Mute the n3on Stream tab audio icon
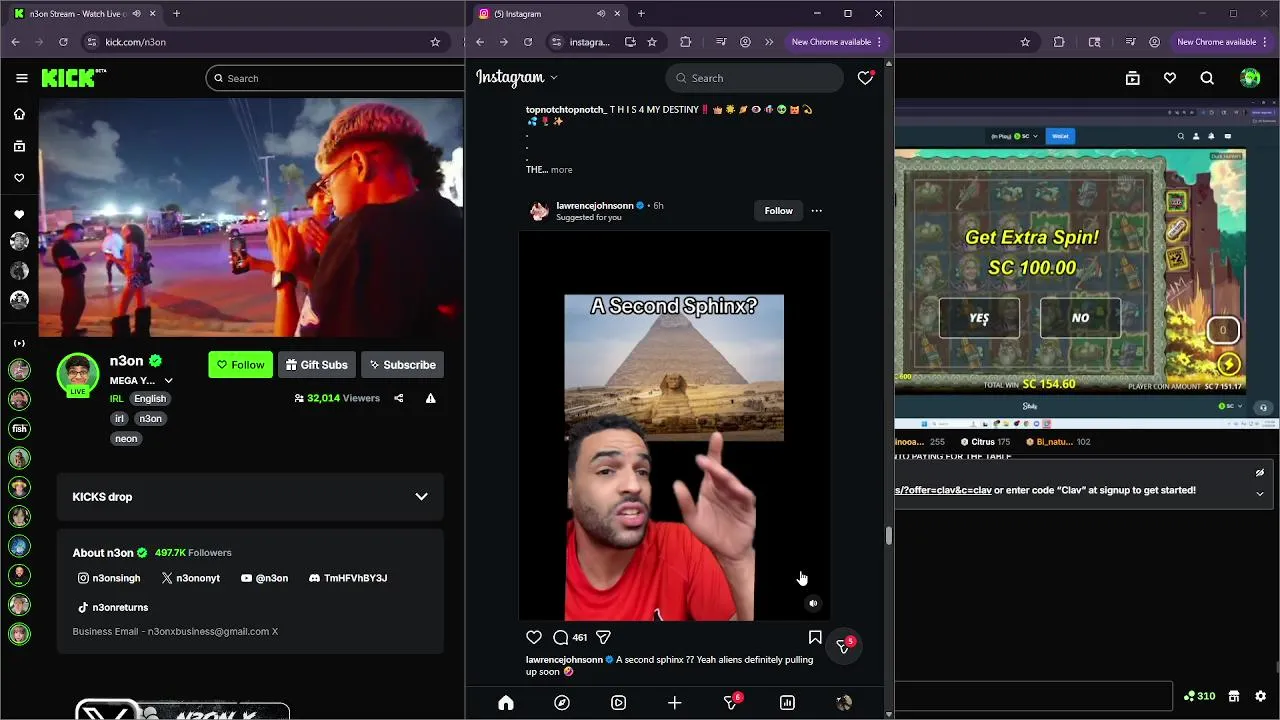The image size is (1280, 720). 135,14
